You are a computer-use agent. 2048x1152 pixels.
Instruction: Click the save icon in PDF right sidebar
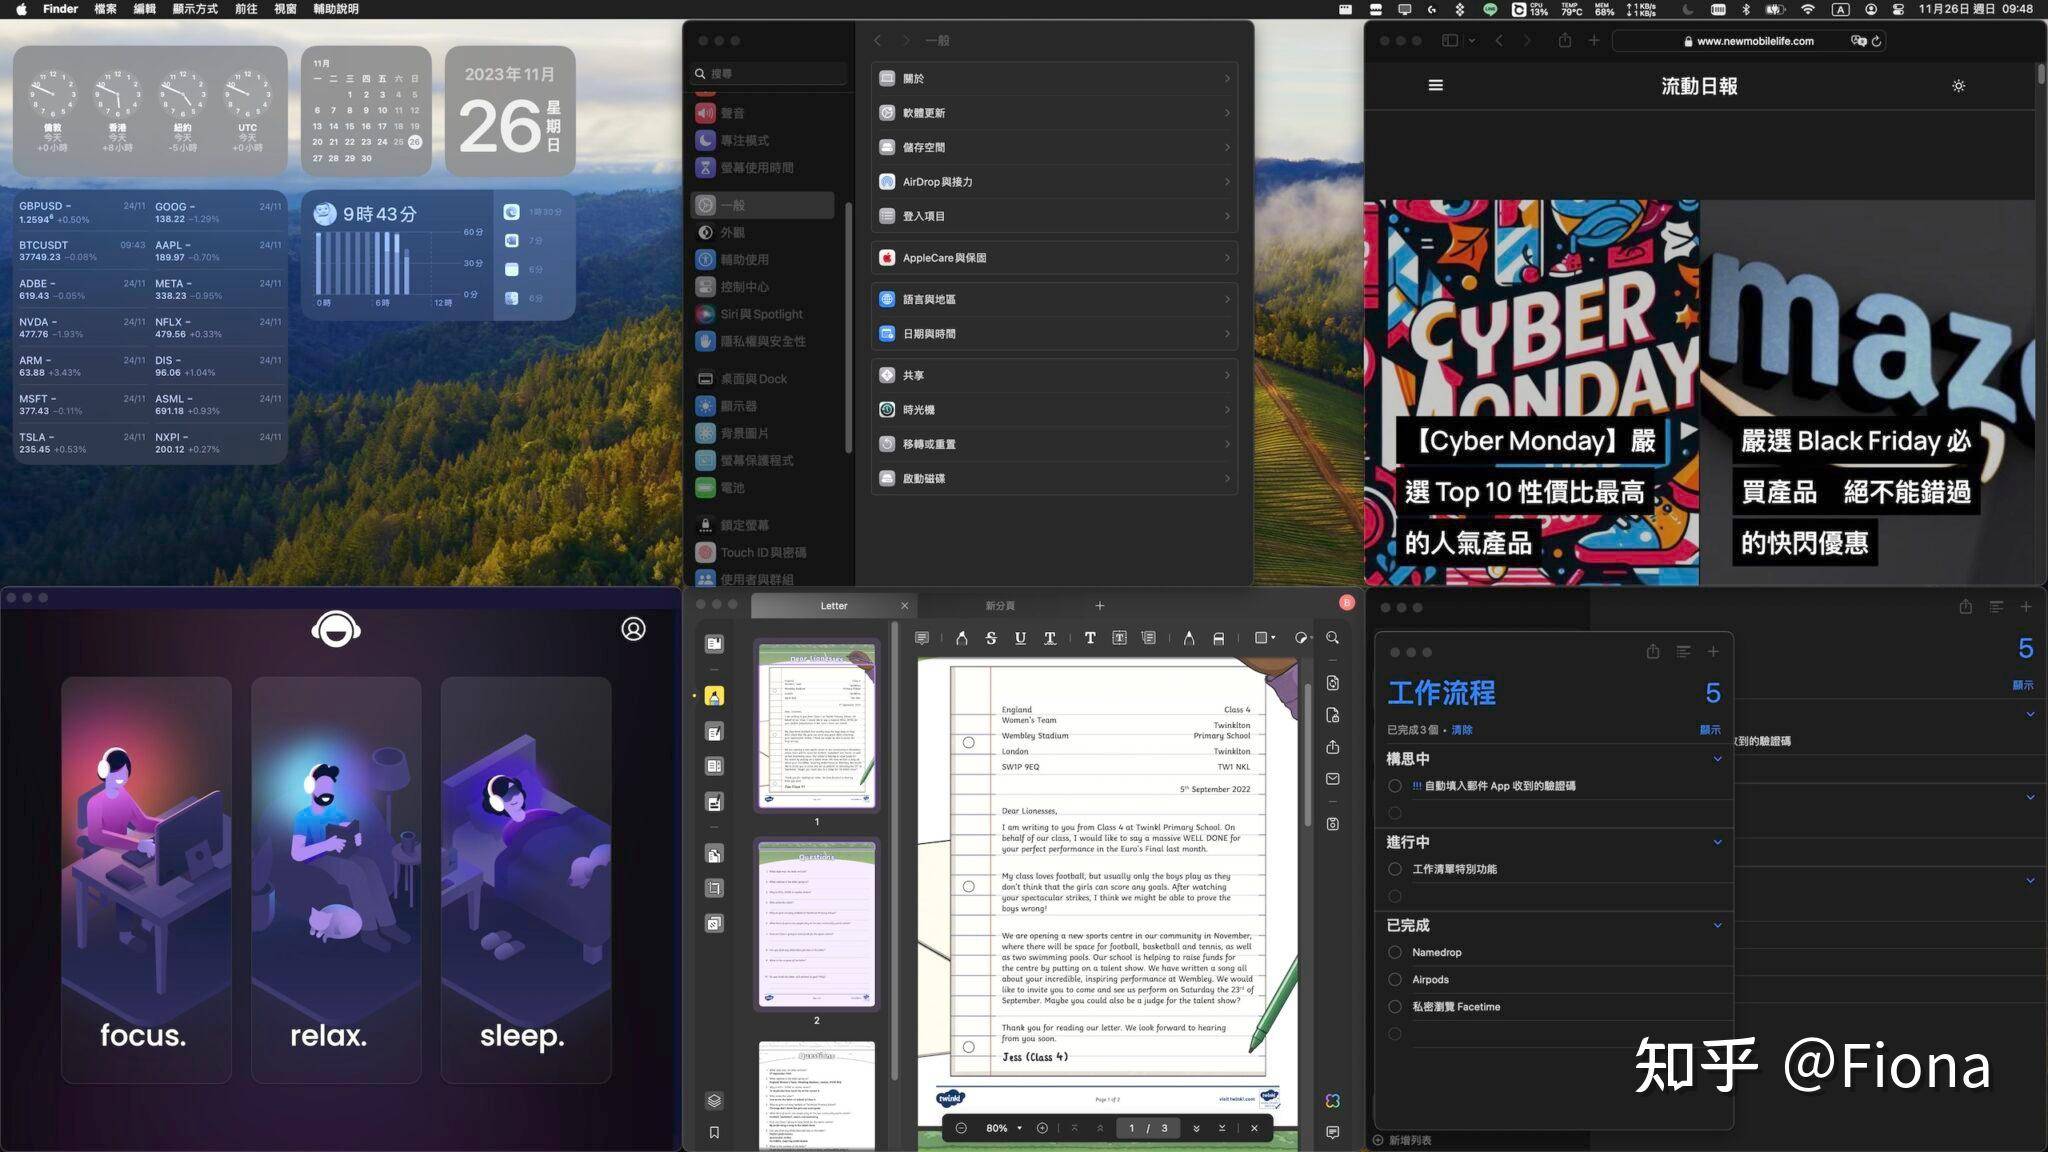pyautogui.click(x=1332, y=824)
